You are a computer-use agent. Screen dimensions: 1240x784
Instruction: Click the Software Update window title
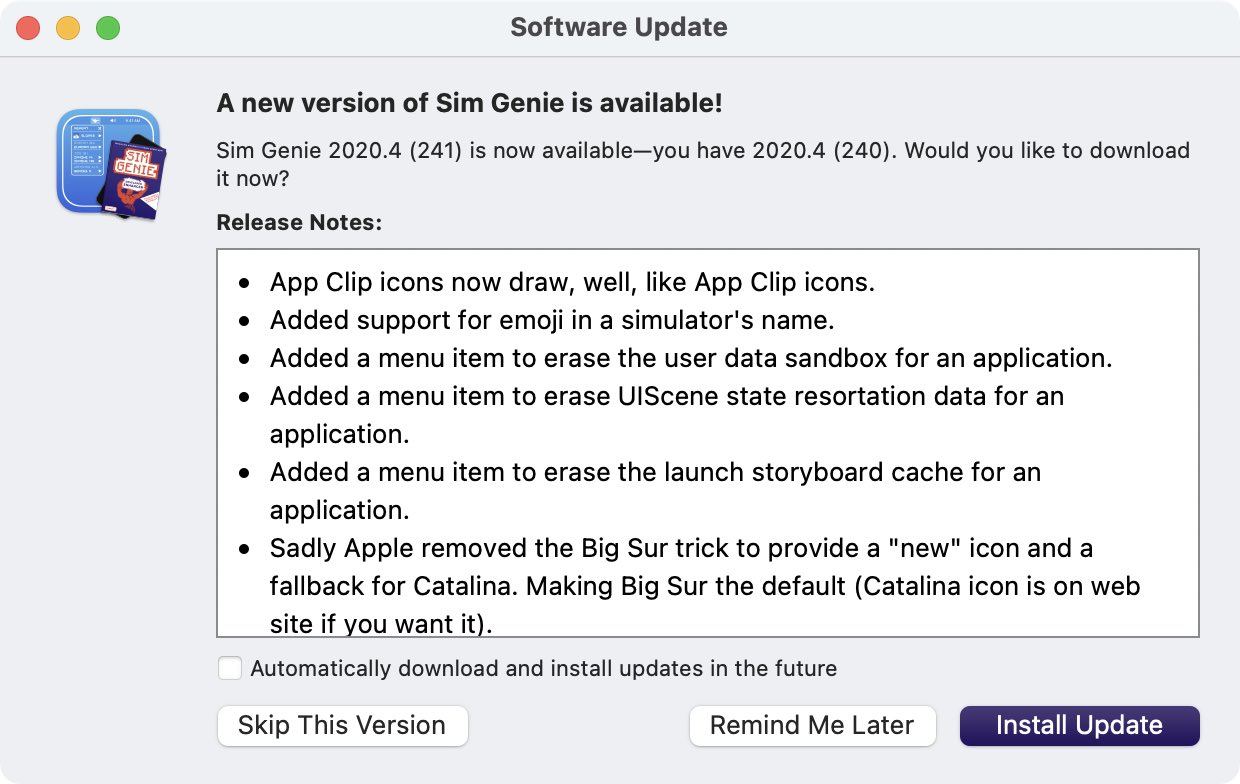tap(619, 27)
